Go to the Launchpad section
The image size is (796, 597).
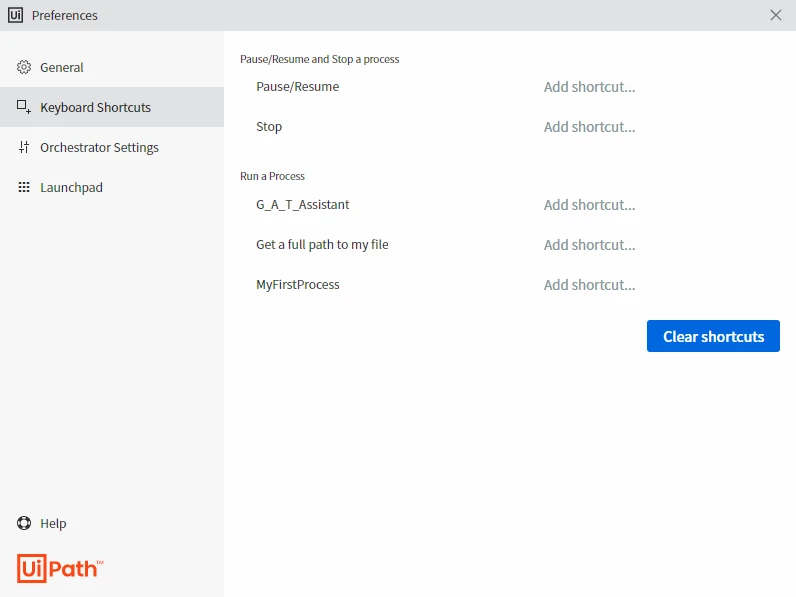112,187
